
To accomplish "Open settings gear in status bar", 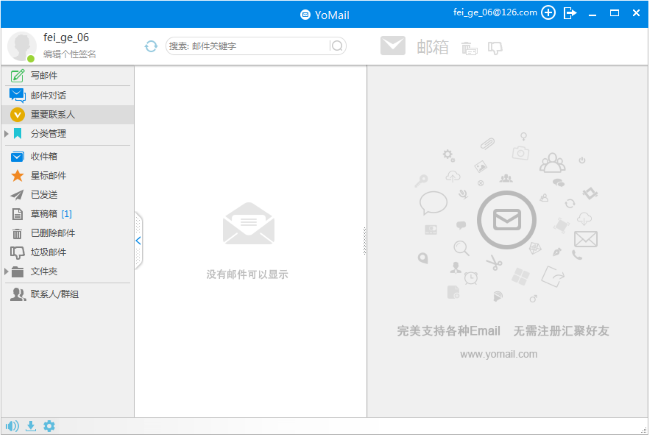I will 49,426.
